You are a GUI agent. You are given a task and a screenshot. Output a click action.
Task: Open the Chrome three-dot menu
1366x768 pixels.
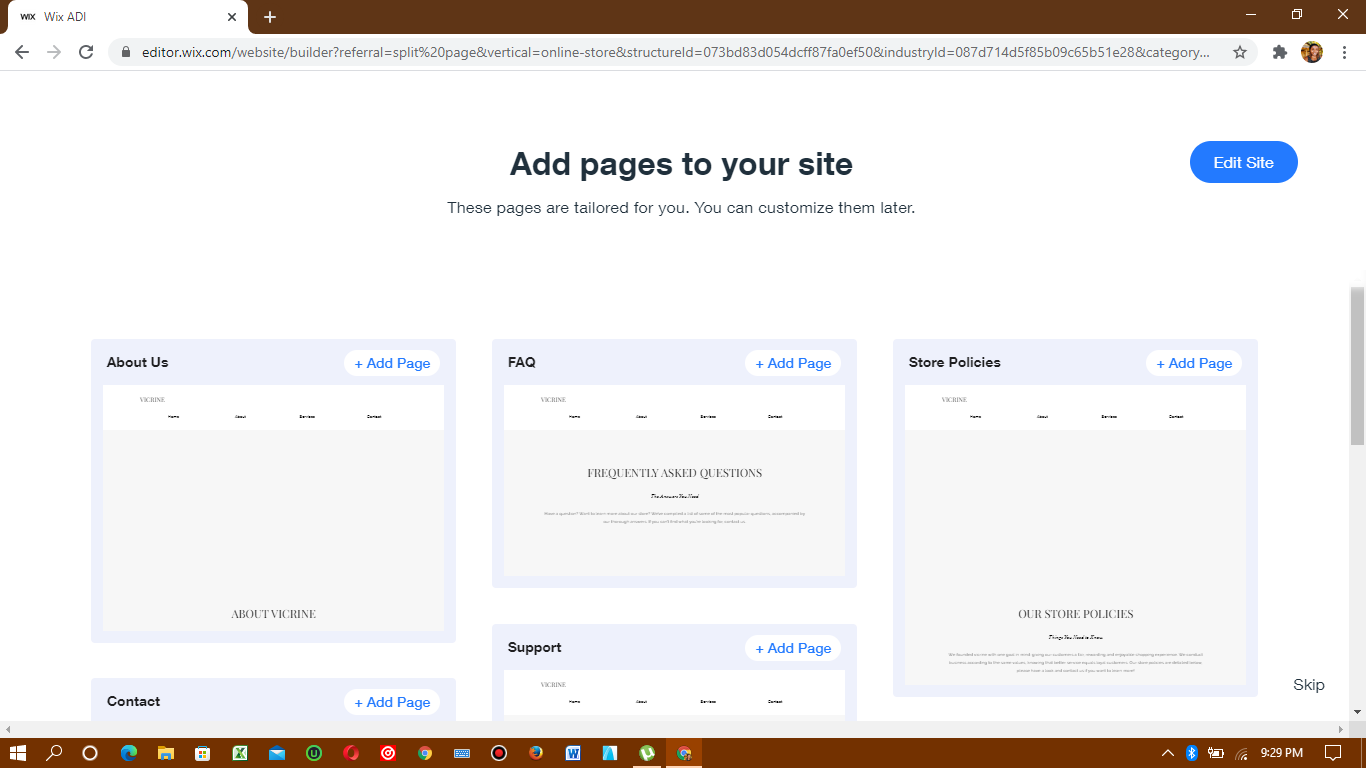coord(1343,52)
